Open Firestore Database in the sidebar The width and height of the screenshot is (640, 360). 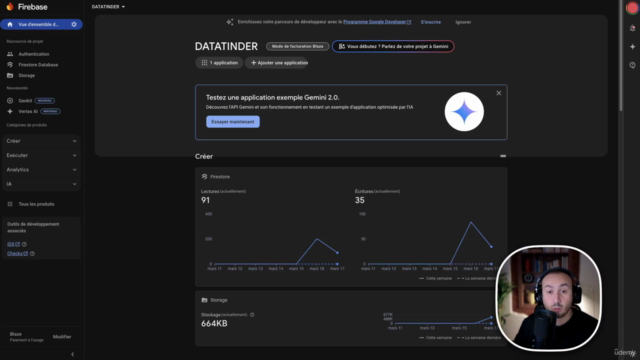pos(38,64)
